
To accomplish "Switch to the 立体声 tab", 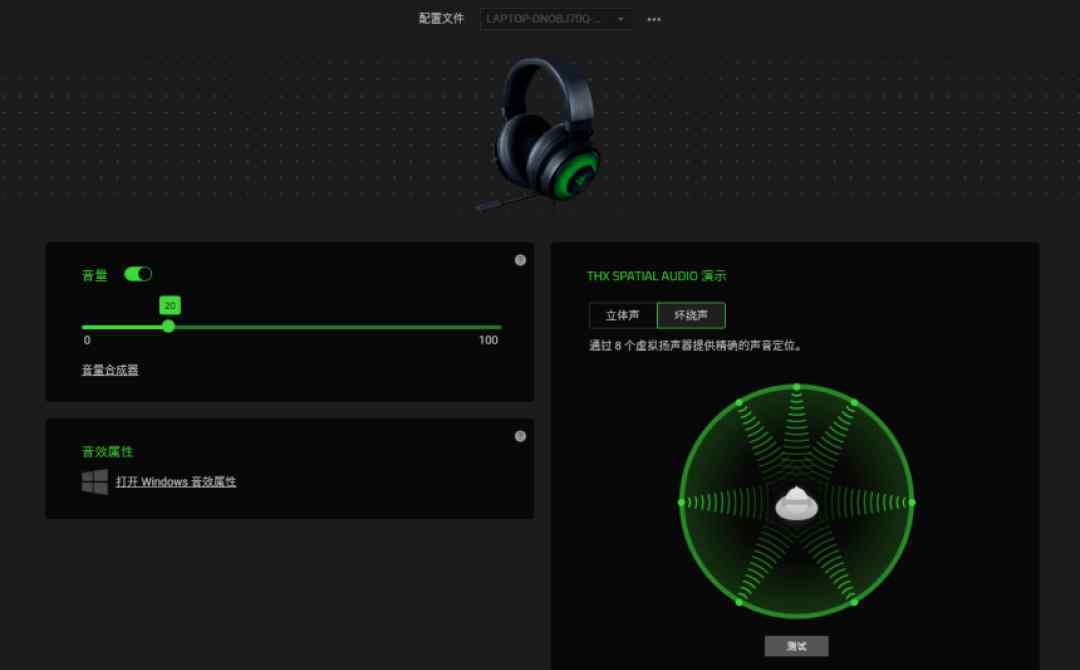I will click(x=623, y=315).
